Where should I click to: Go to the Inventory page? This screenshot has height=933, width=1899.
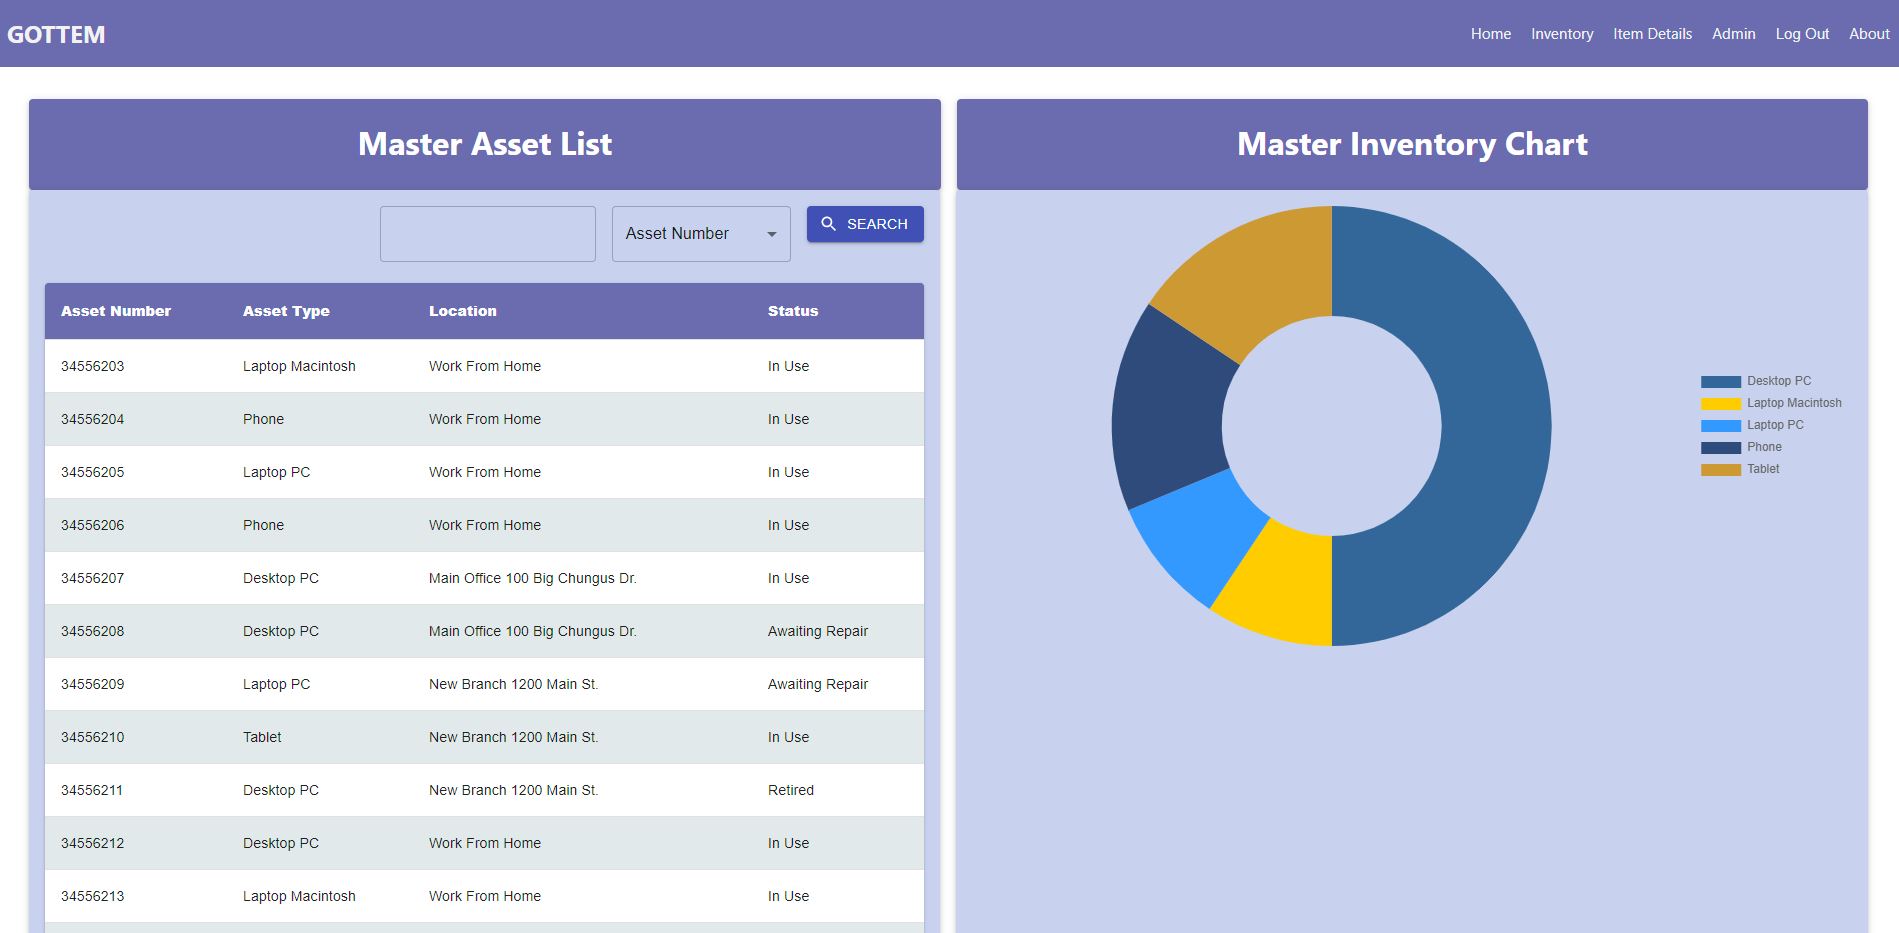[1561, 34]
